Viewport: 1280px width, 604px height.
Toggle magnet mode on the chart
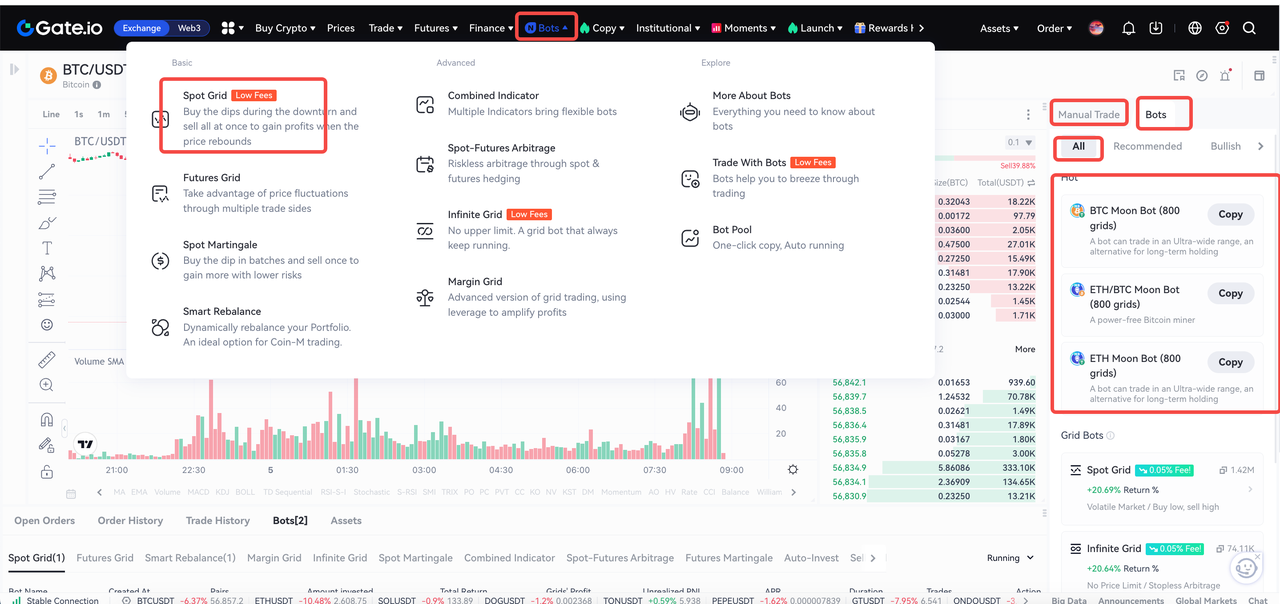[46, 419]
